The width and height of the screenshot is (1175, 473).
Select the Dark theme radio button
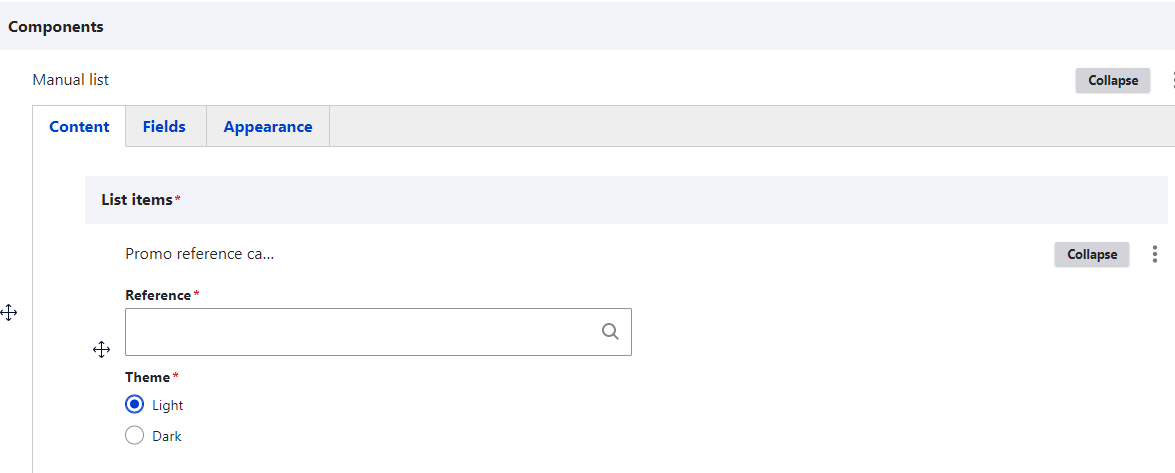[x=135, y=436]
